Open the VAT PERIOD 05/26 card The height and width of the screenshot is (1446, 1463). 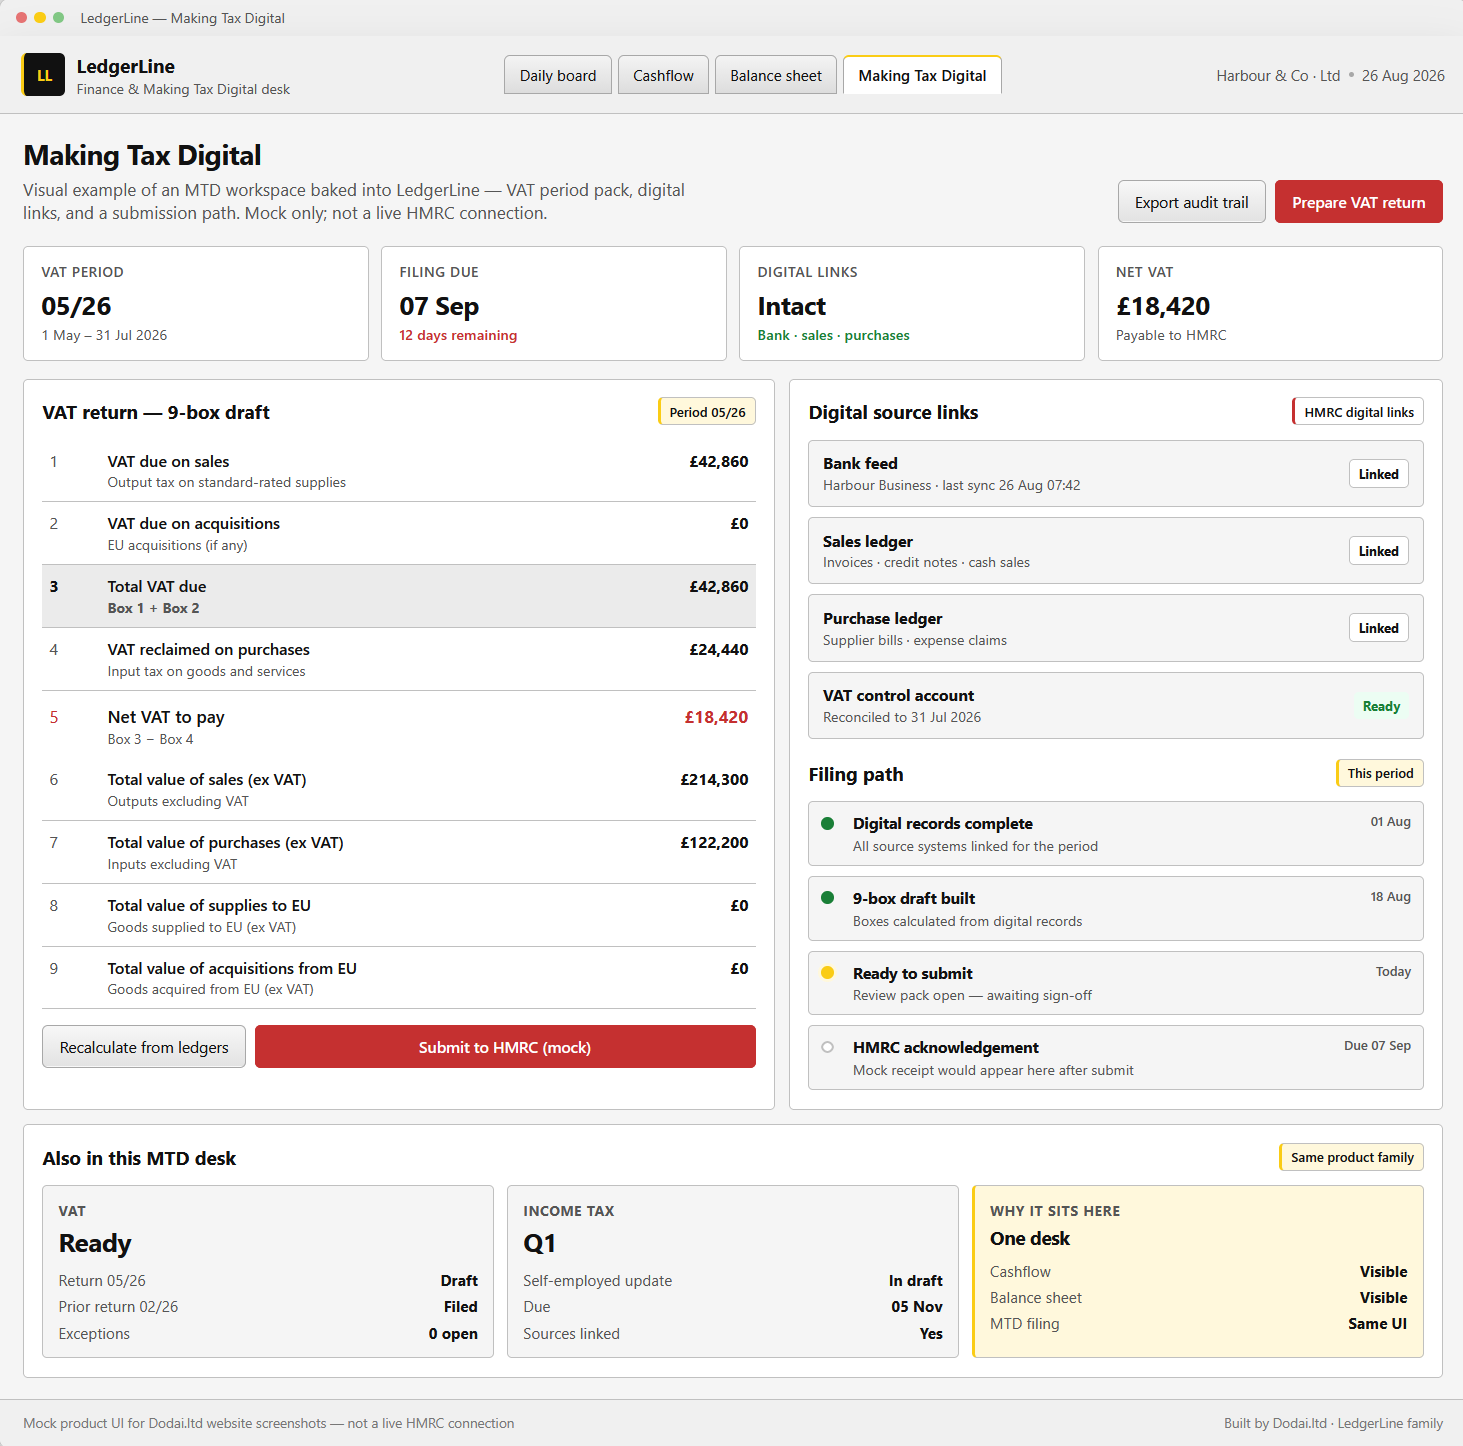[196, 303]
